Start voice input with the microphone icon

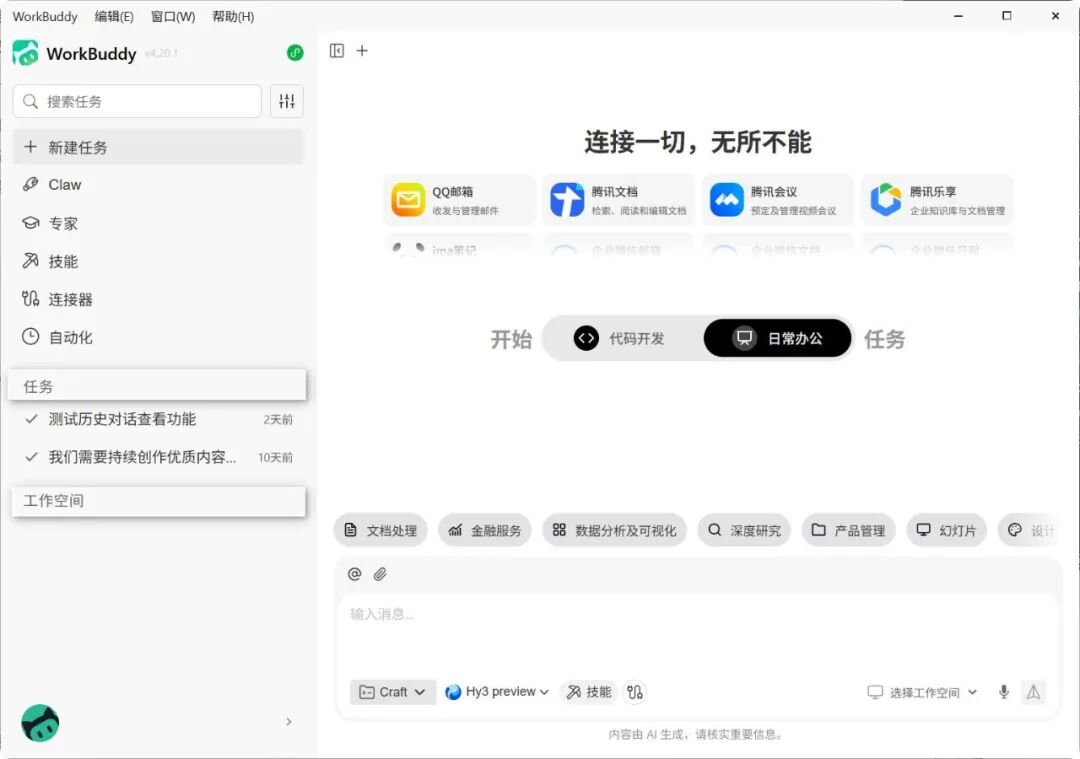[x=1004, y=692]
